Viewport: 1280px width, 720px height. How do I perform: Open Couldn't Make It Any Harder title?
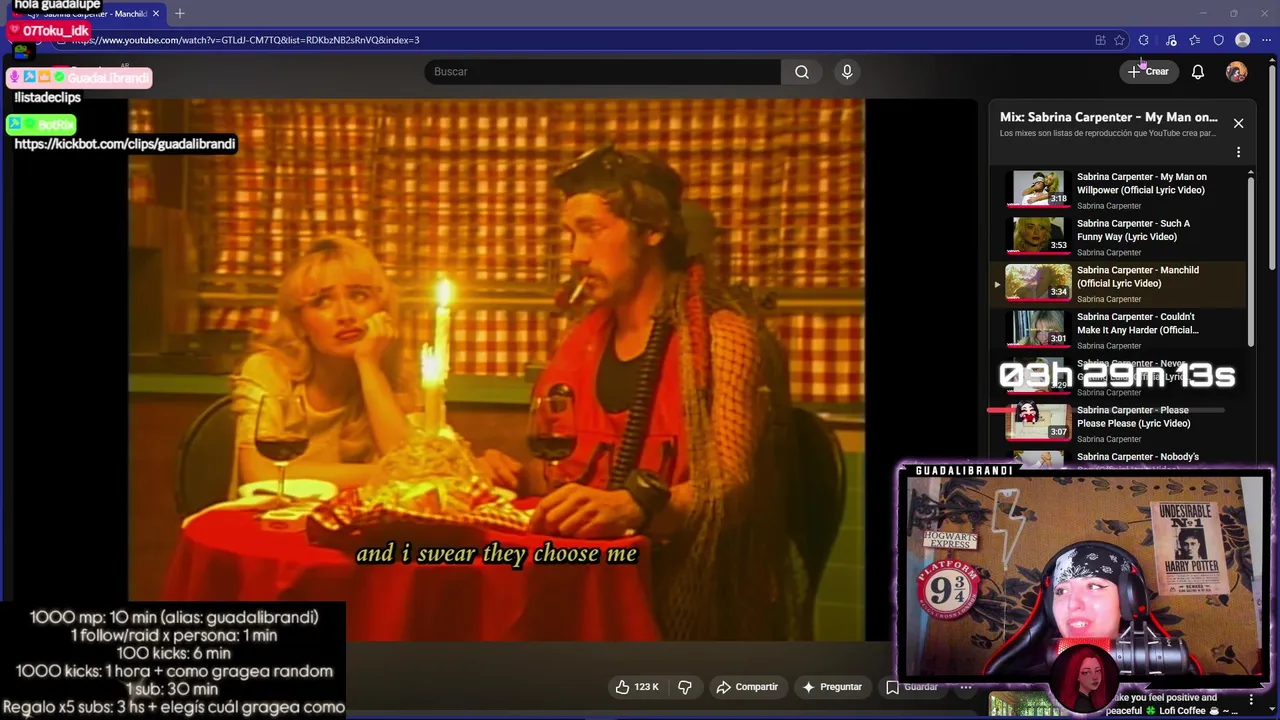coord(1138,323)
